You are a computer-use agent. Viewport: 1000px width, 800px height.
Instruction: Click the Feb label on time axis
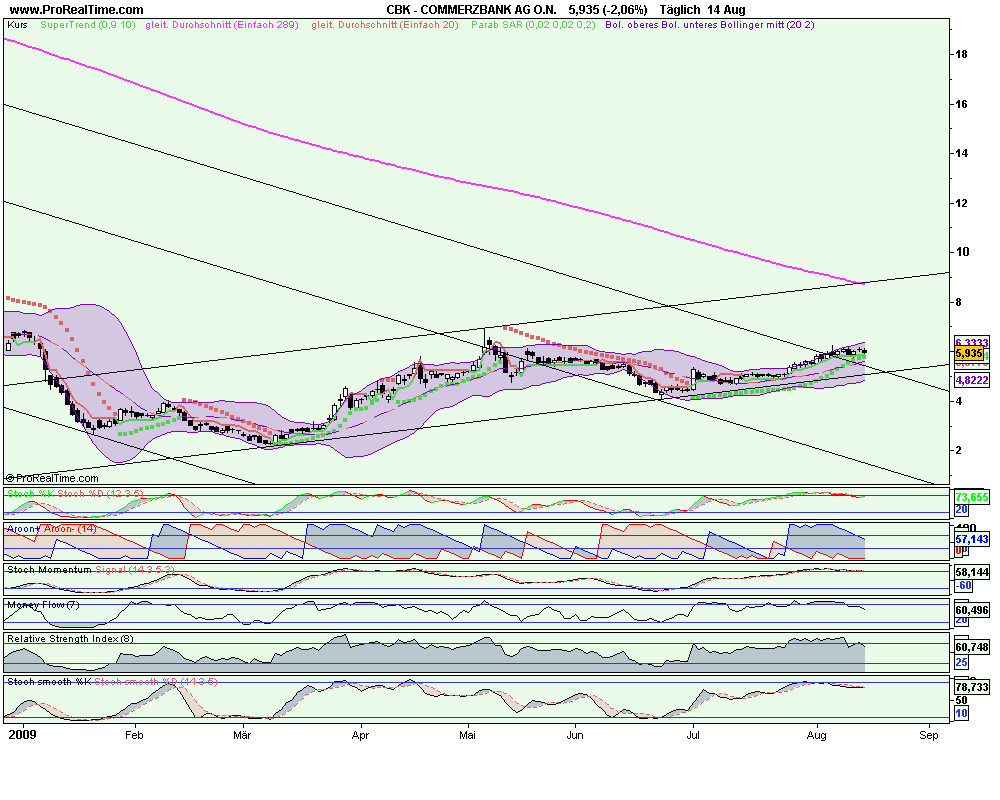coord(134,735)
